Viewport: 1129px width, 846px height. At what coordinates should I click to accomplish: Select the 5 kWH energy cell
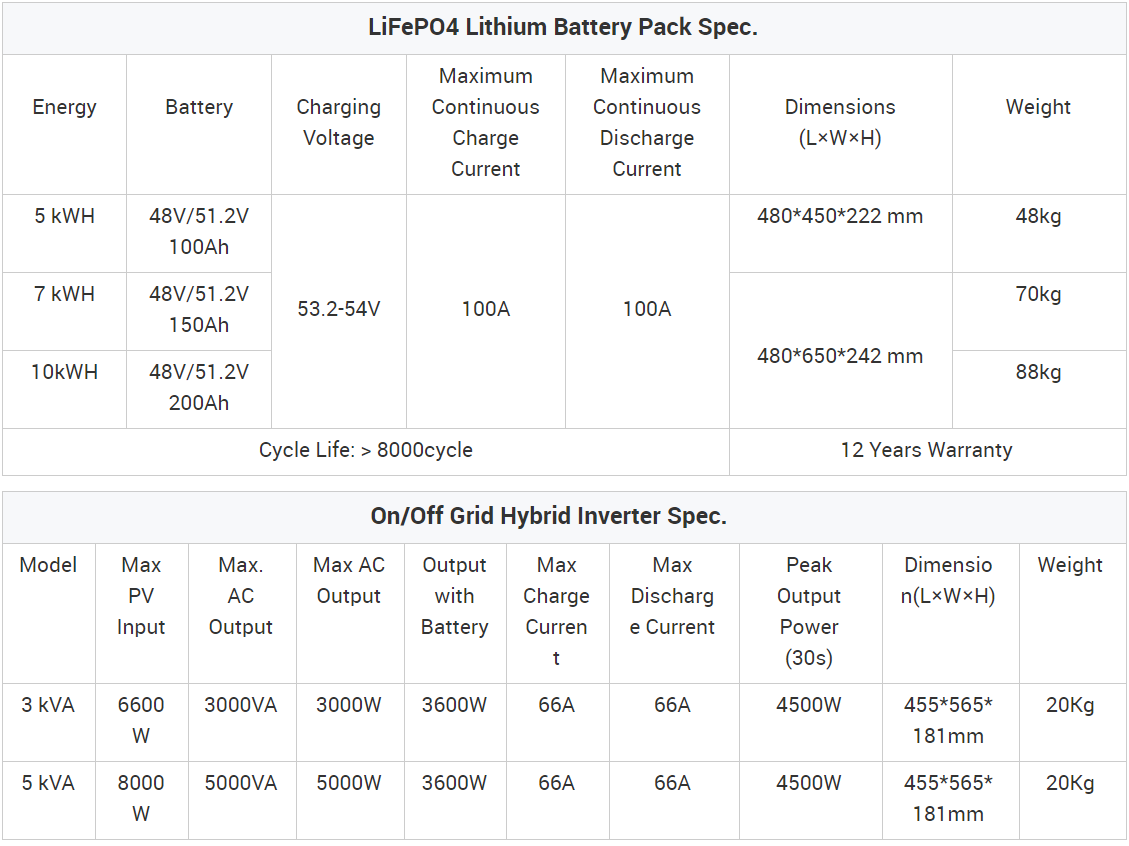(x=65, y=233)
